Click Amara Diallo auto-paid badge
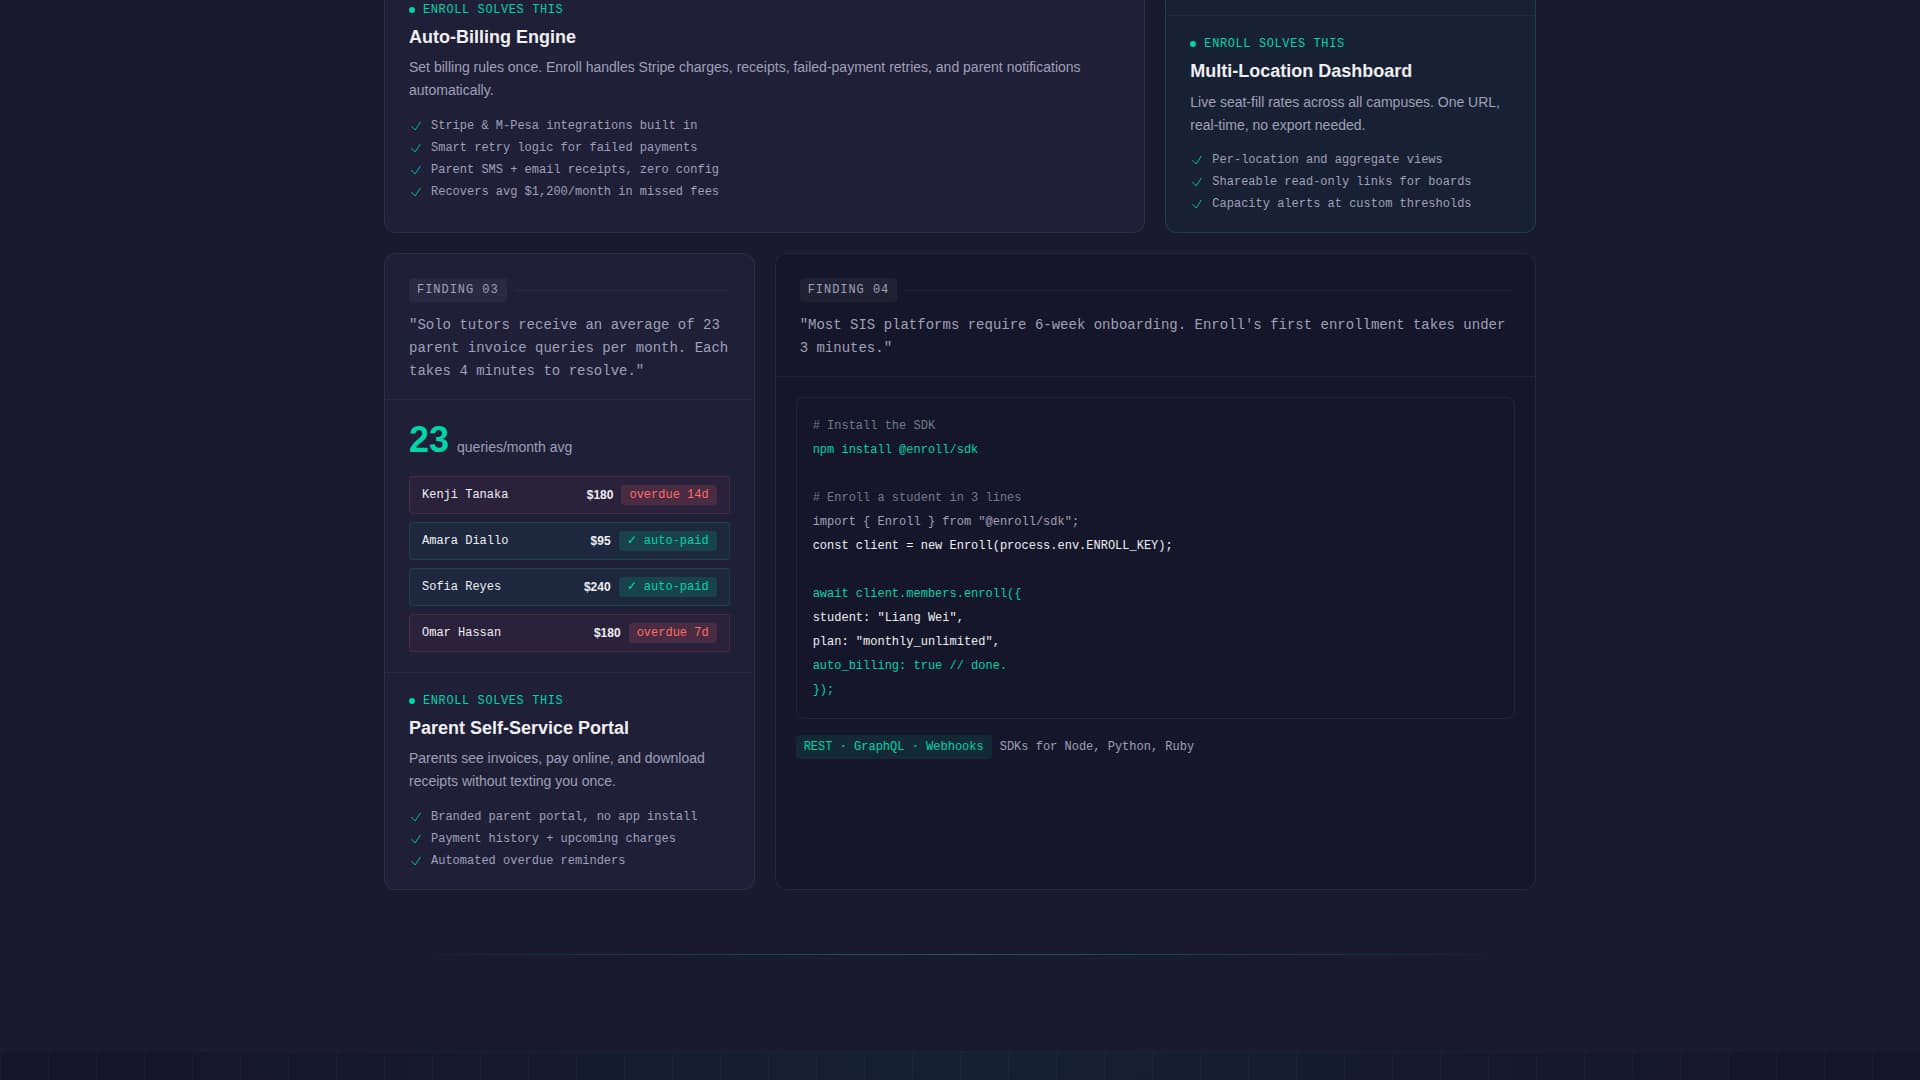The image size is (1920, 1080). (668, 541)
